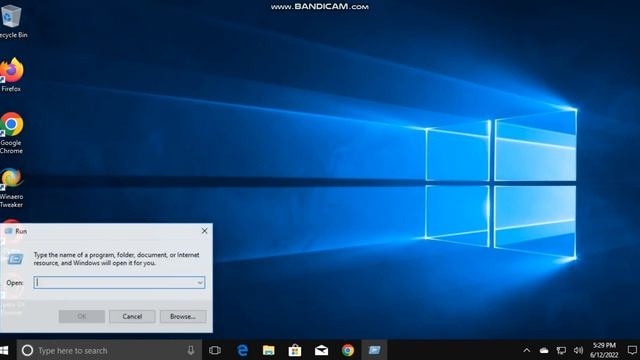Image resolution: width=640 pixels, height=360 pixels.
Task: Select the Google Chrome desktop shortcut
Action: [11, 133]
